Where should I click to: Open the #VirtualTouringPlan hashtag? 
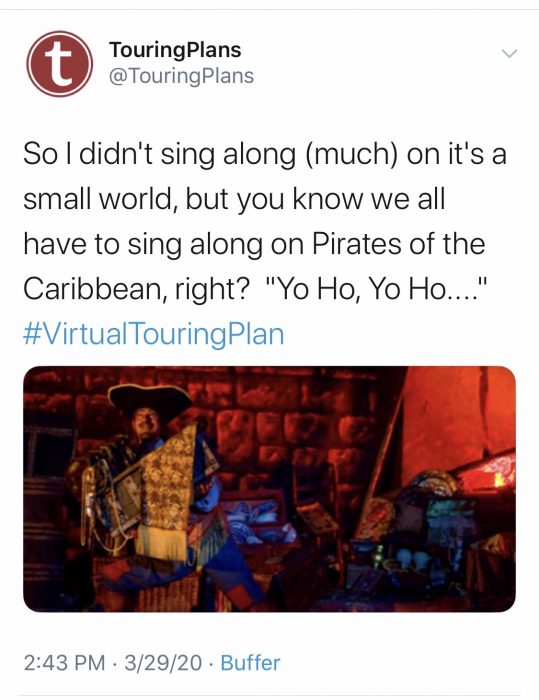point(153,334)
